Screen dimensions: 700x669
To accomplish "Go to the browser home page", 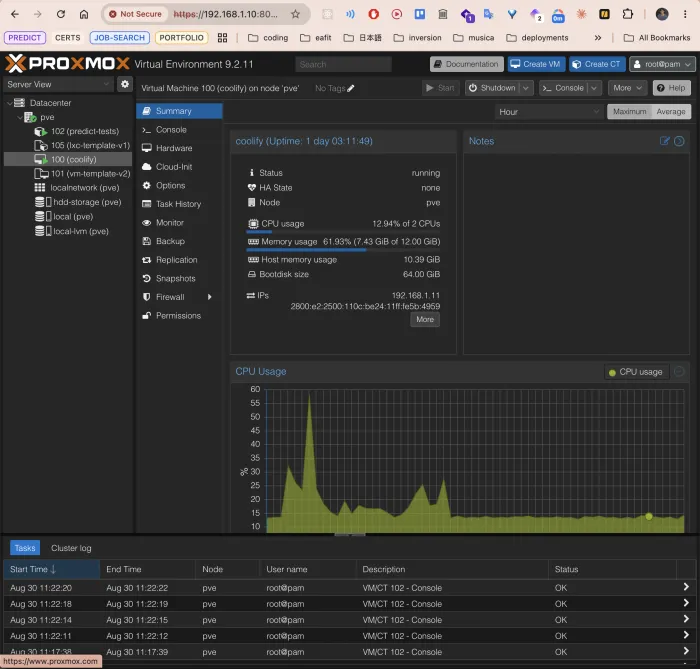I will pyautogui.click(x=84, y=14).
